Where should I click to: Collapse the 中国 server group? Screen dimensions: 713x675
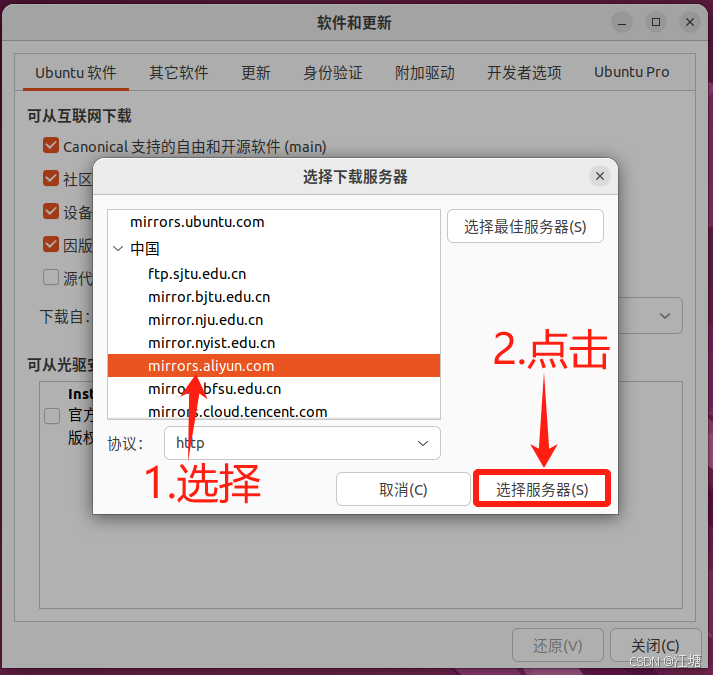pos(118,249)
